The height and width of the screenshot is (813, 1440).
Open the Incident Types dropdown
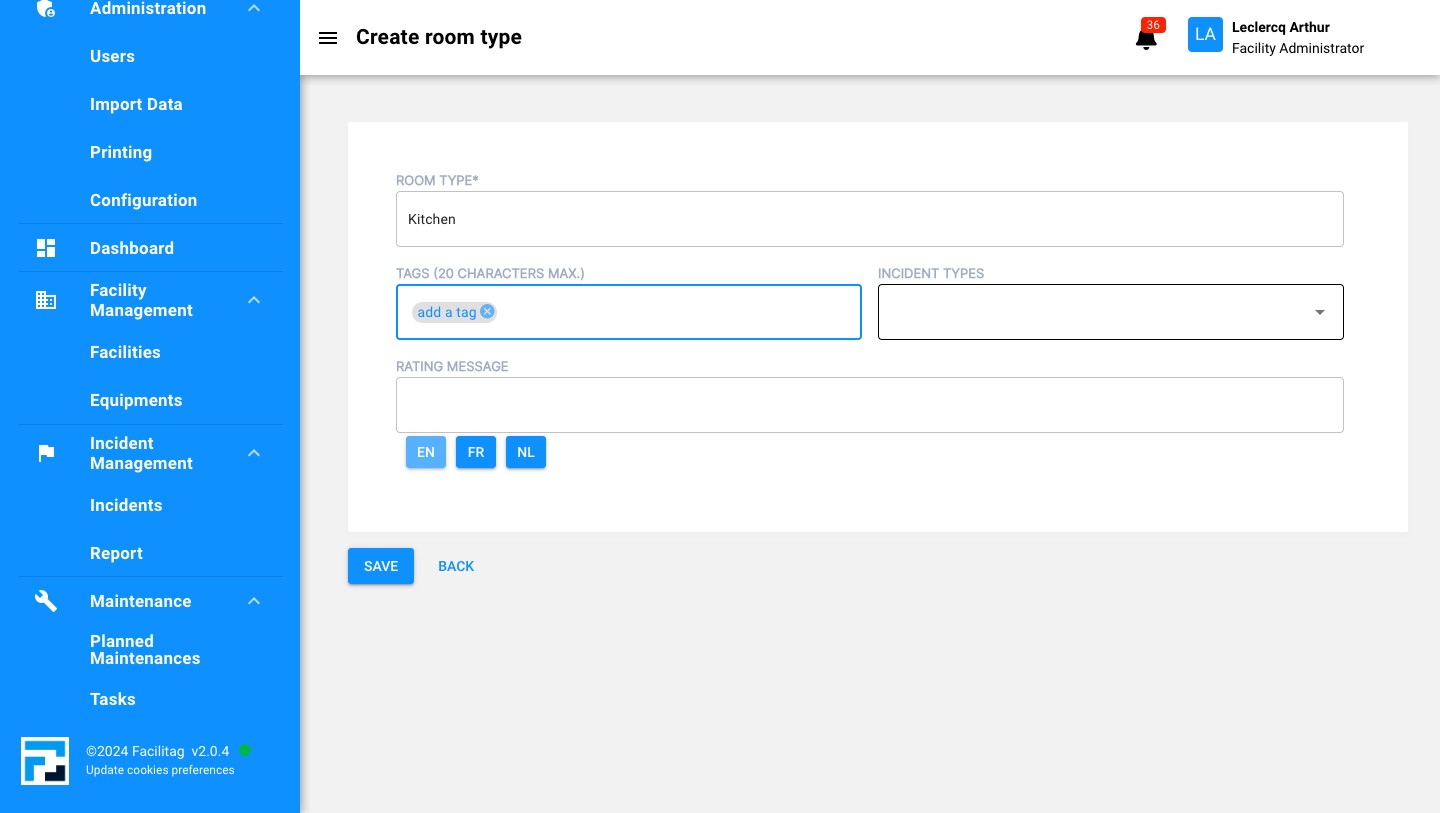[x=1110, y=312]
